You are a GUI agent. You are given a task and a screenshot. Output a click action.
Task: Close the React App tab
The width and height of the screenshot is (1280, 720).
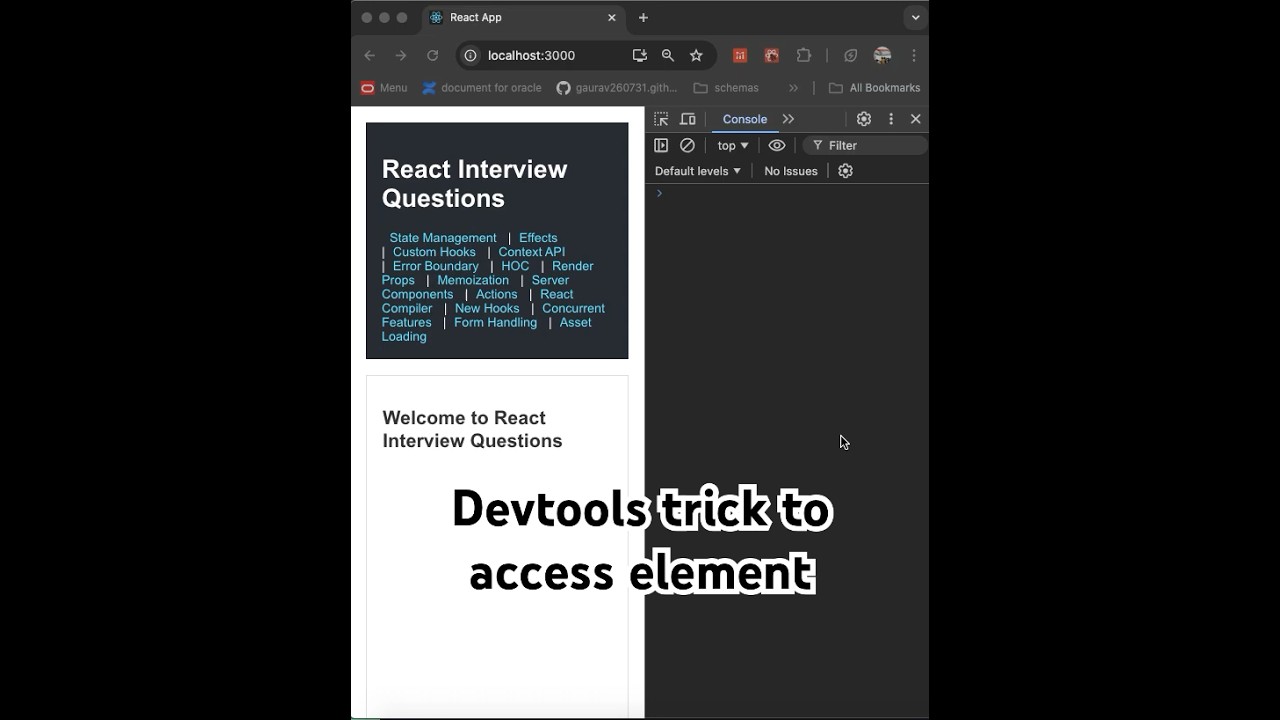[612, 18]
